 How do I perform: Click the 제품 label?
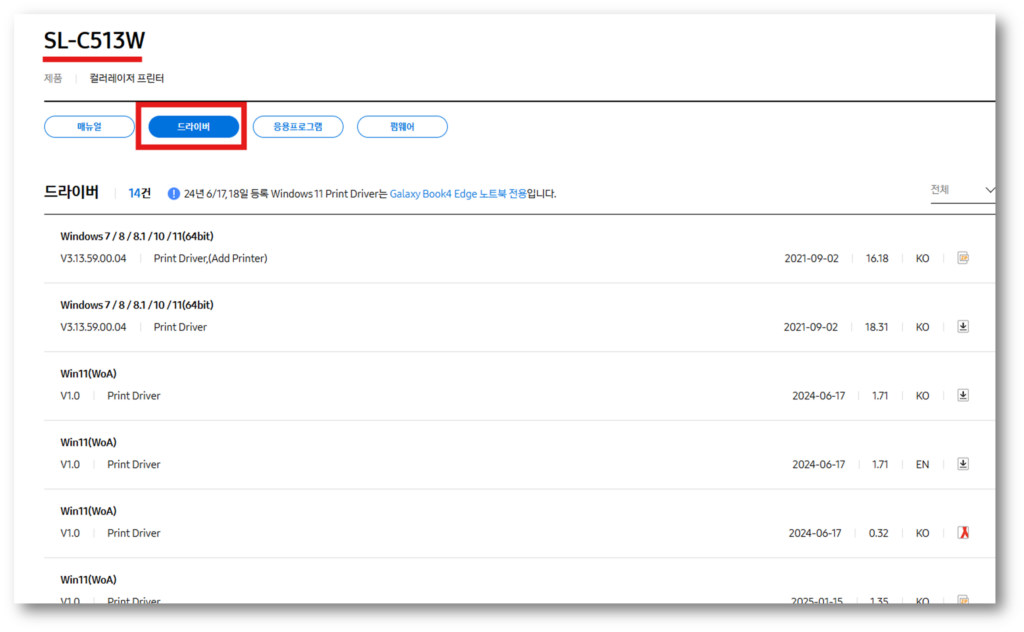pos(53,78)
